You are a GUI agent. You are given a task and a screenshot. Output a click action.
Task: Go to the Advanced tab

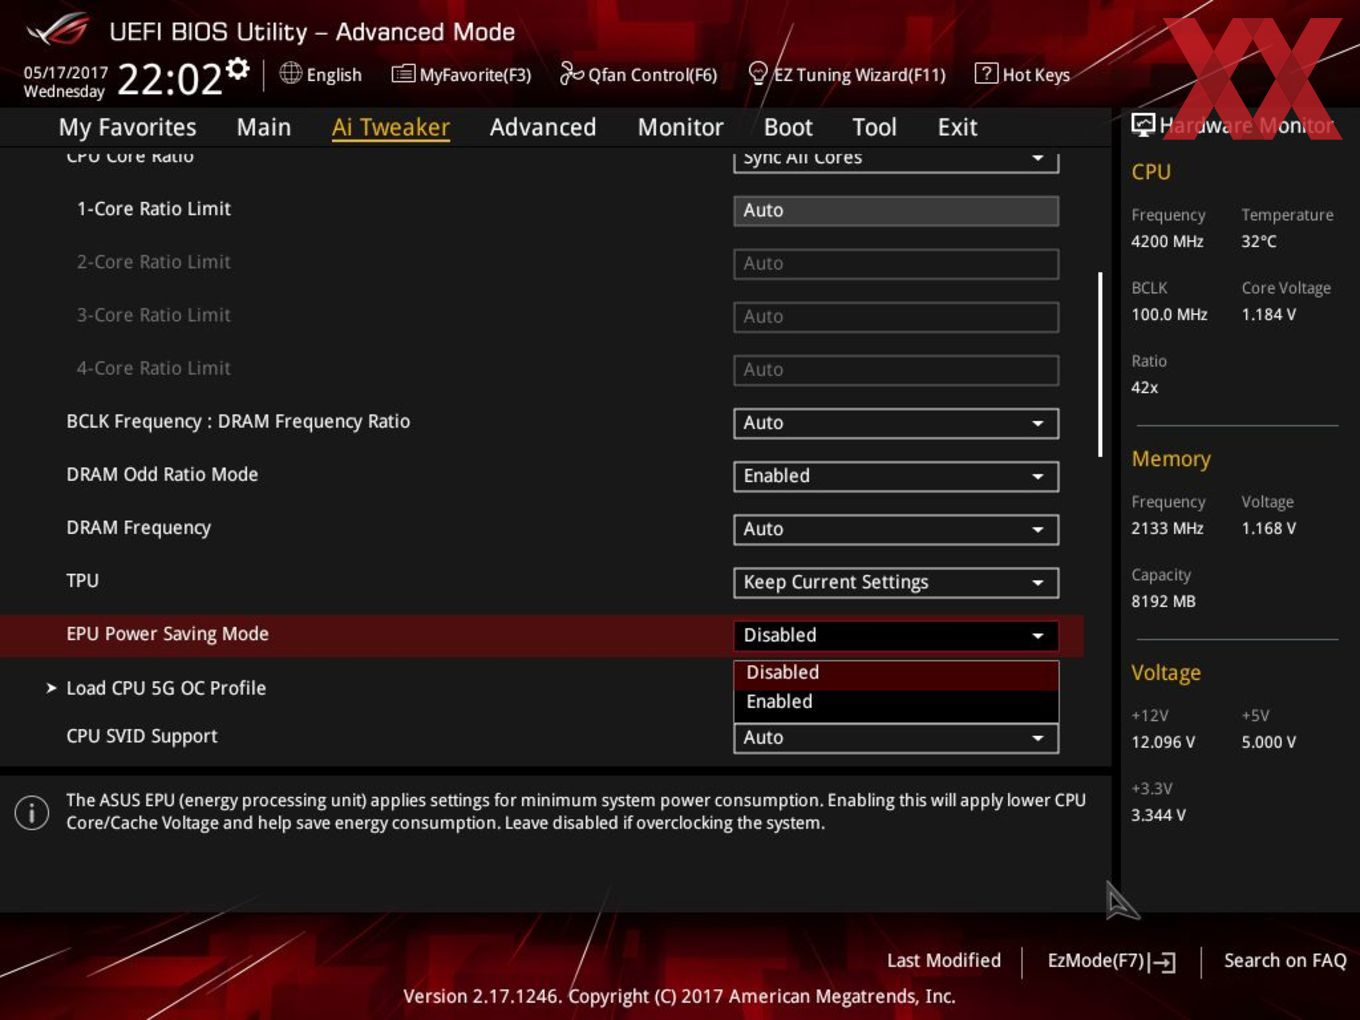coord(543,127)
